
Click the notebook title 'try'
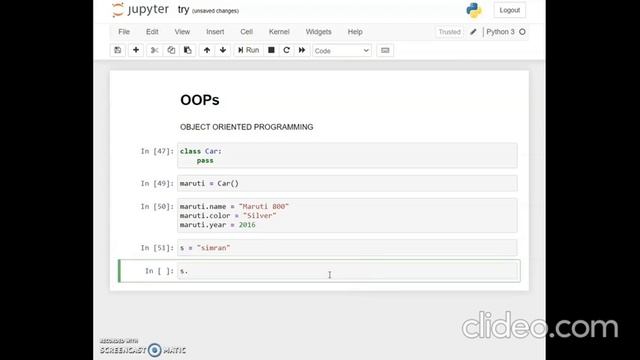pos(184,10)
